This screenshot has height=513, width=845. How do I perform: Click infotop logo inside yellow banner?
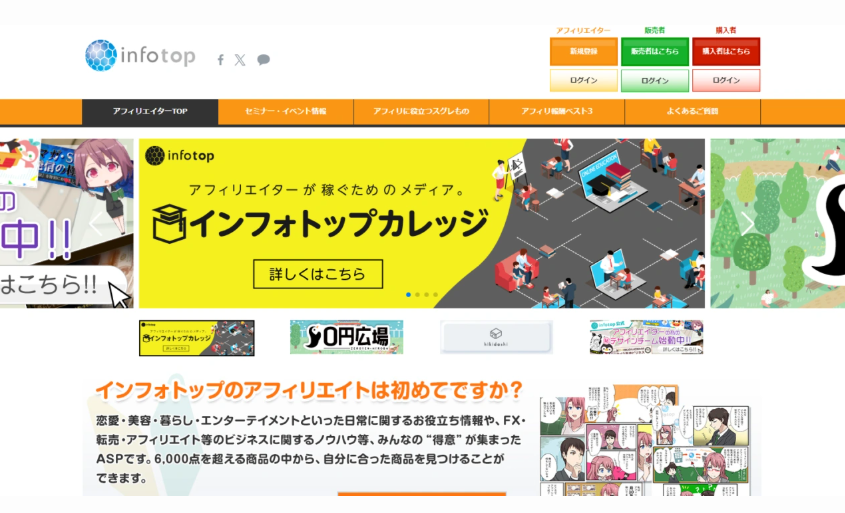coord(180,156)
